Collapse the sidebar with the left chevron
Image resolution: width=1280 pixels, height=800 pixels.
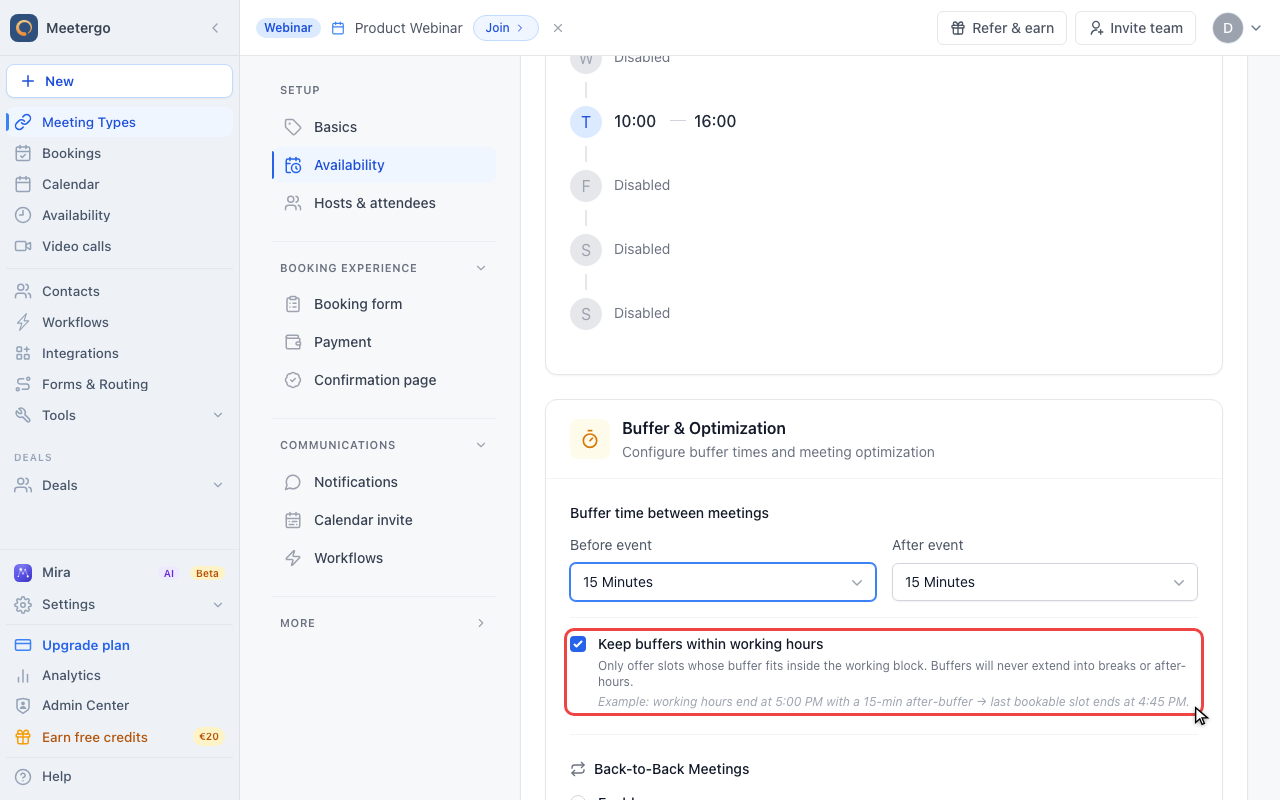[215, 28]
